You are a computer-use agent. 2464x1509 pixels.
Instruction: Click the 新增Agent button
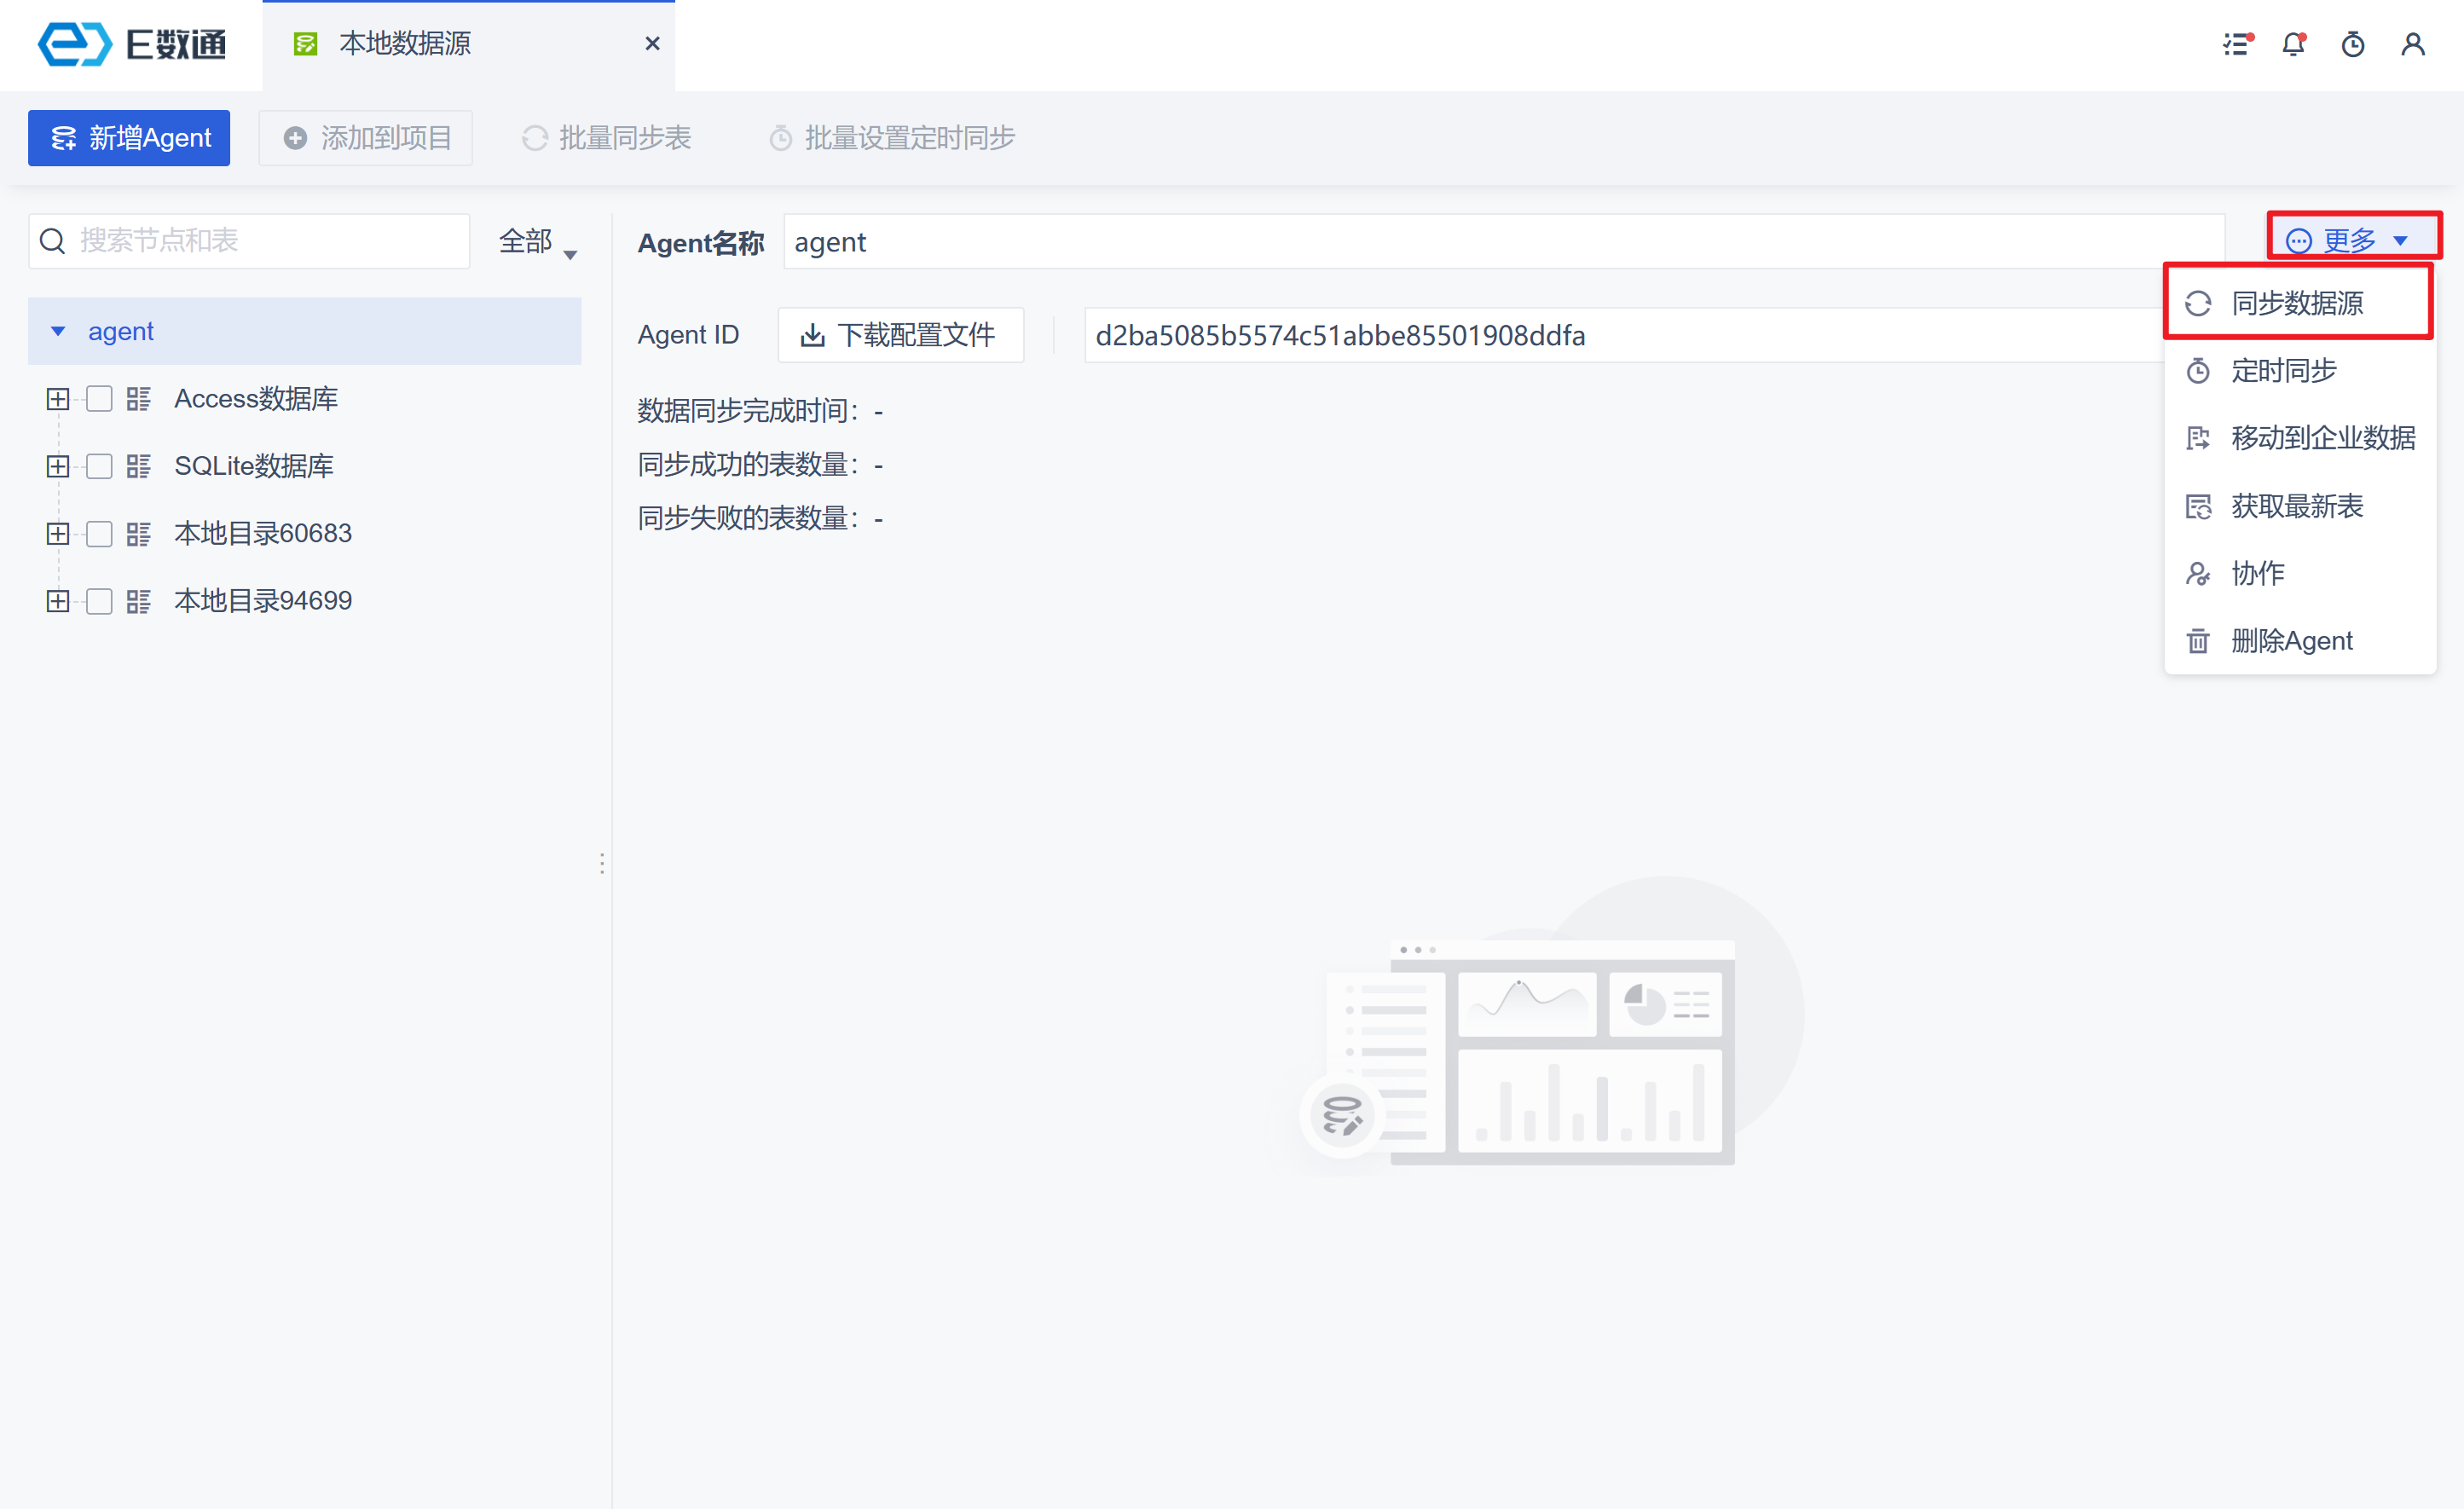click(129, 138)
